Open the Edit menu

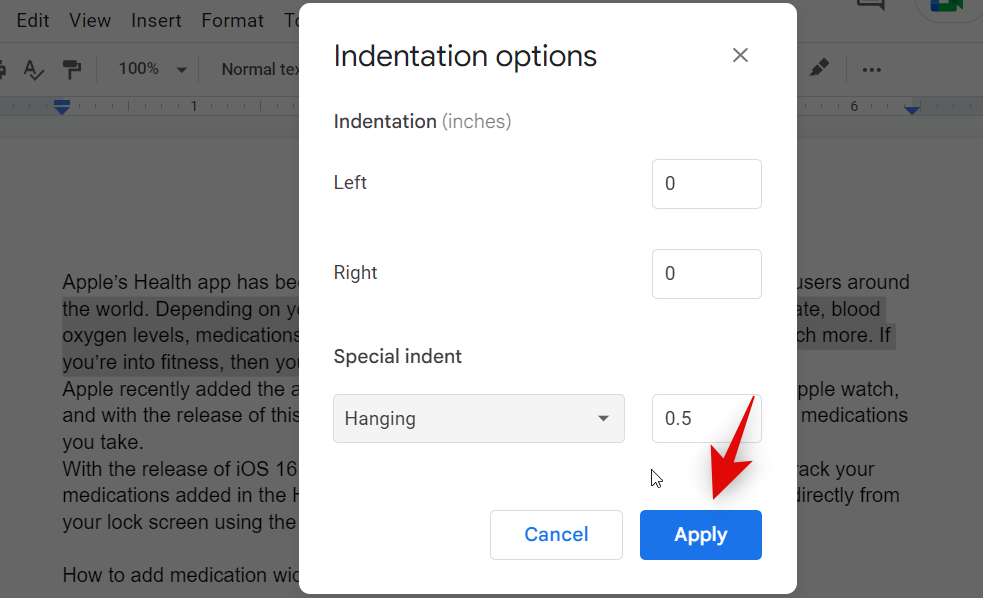pyautogui.click(x=33, y=20)
